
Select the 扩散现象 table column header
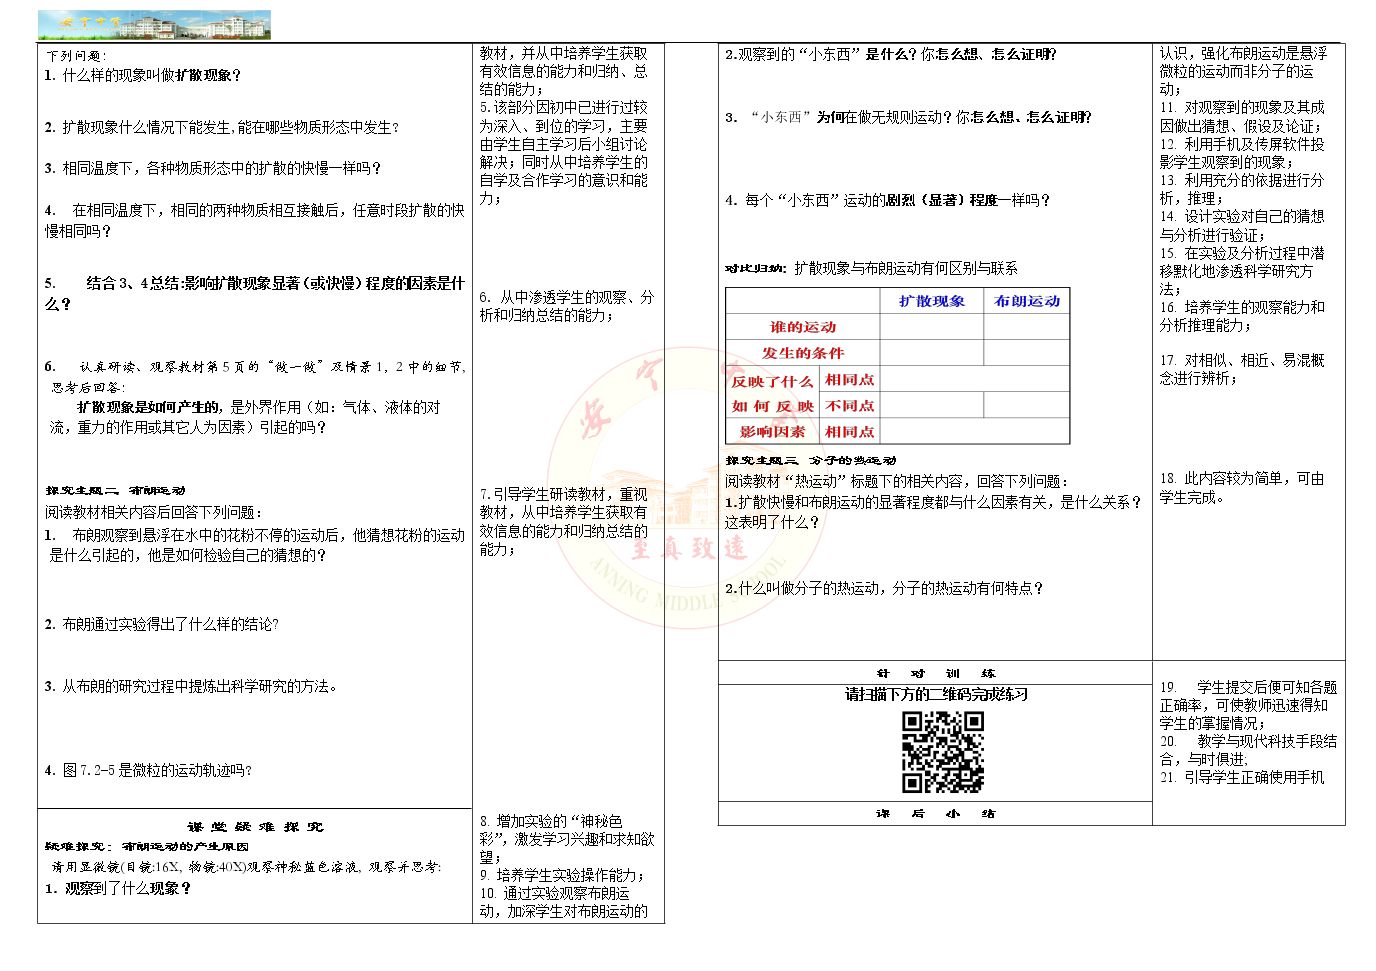(x=932, y=301)
